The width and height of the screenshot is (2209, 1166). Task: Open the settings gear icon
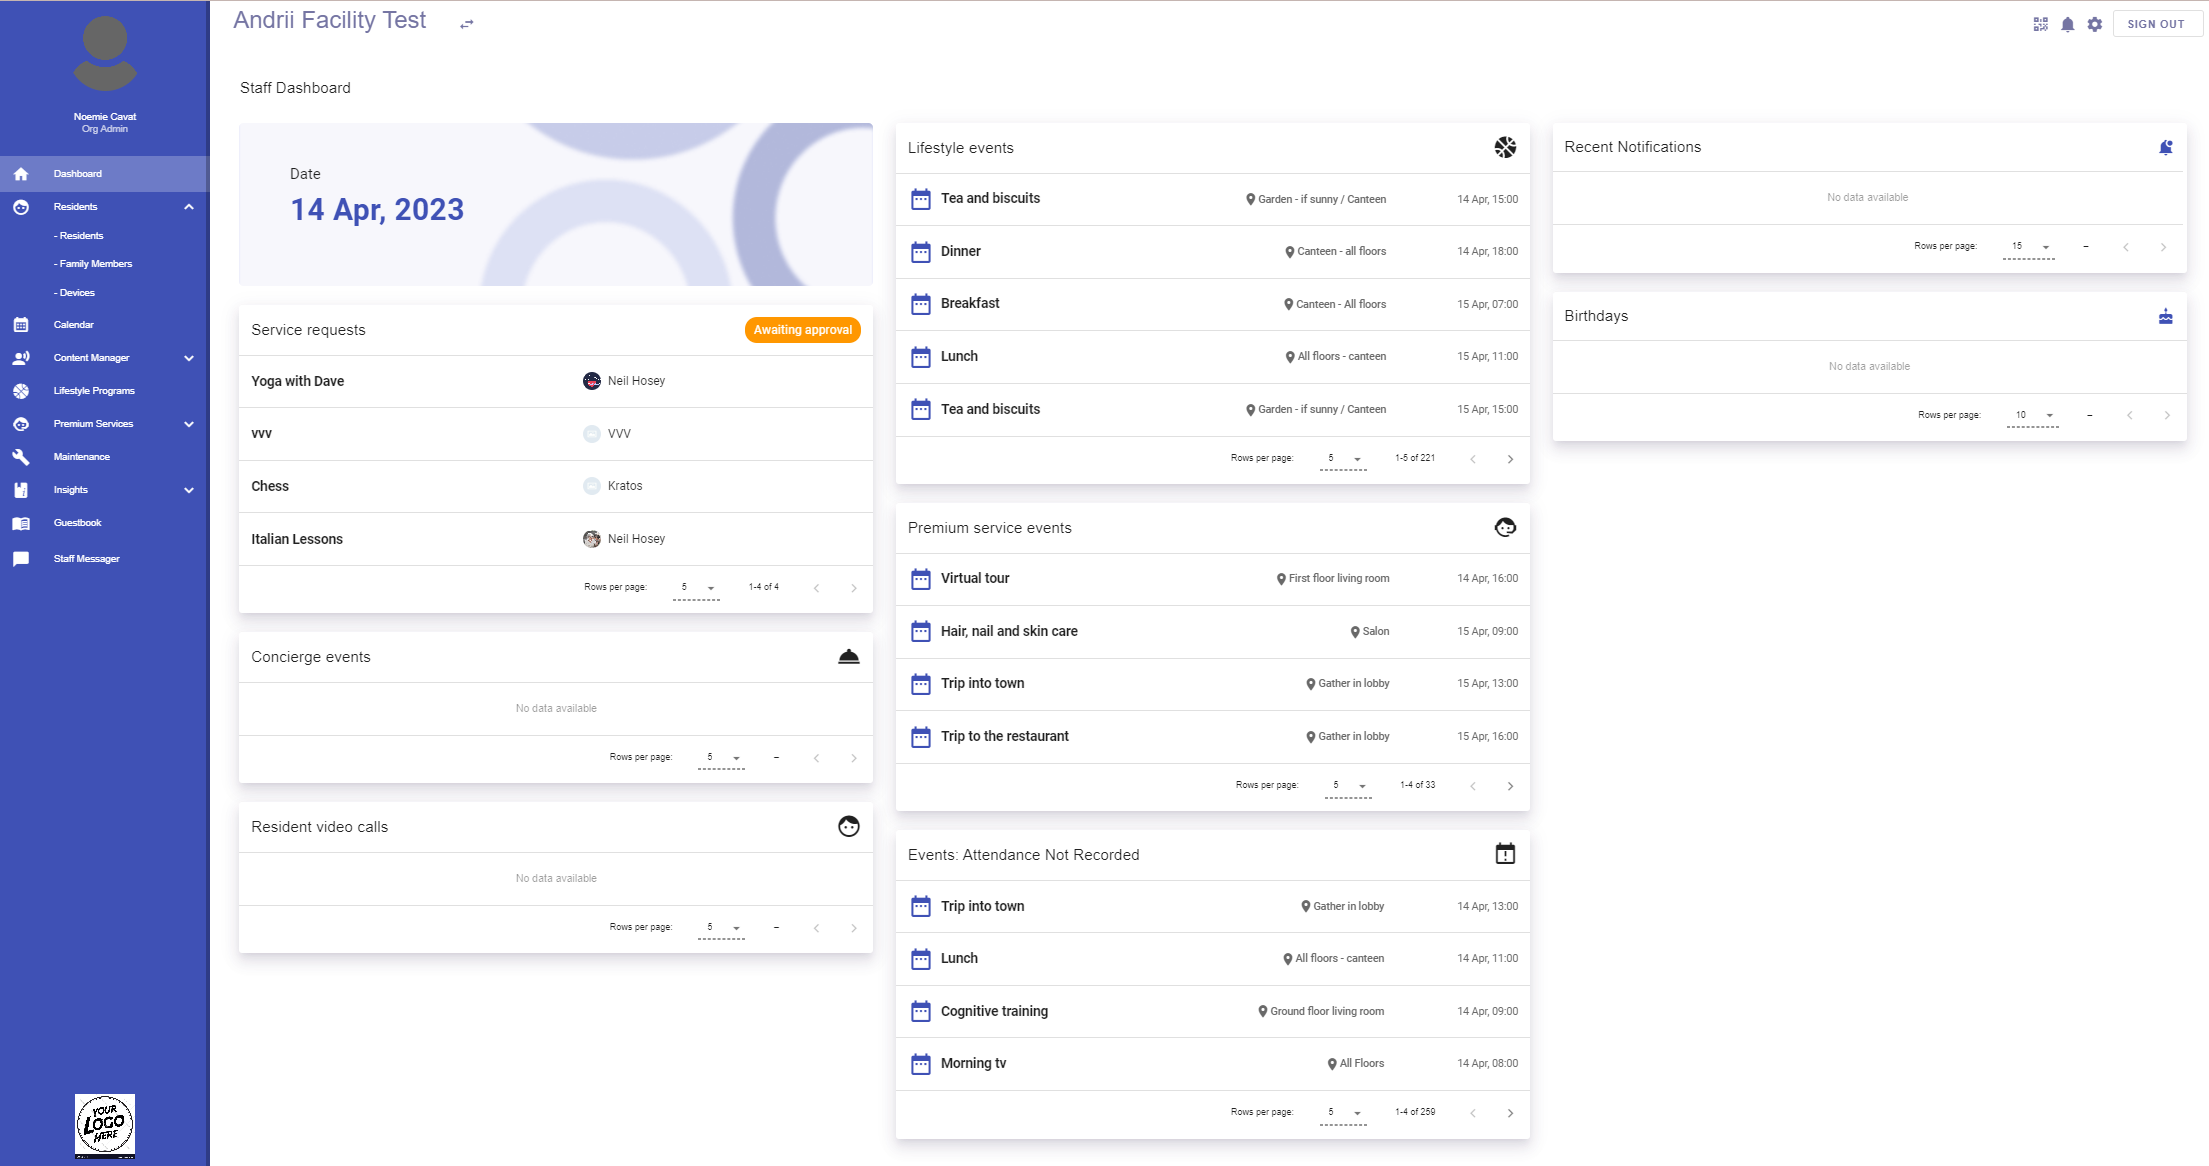[x=2094, y=24]
